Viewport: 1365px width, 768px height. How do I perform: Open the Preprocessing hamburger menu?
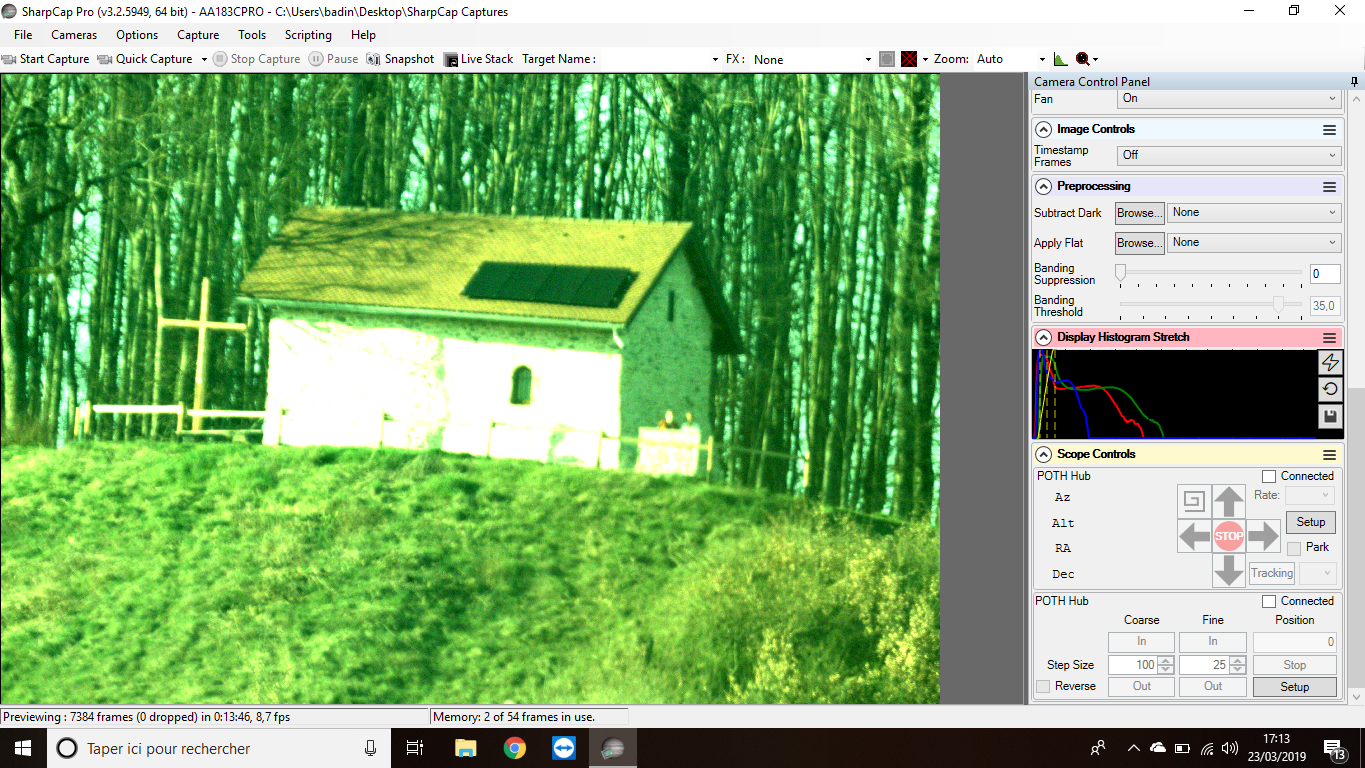pos(1329,187)
